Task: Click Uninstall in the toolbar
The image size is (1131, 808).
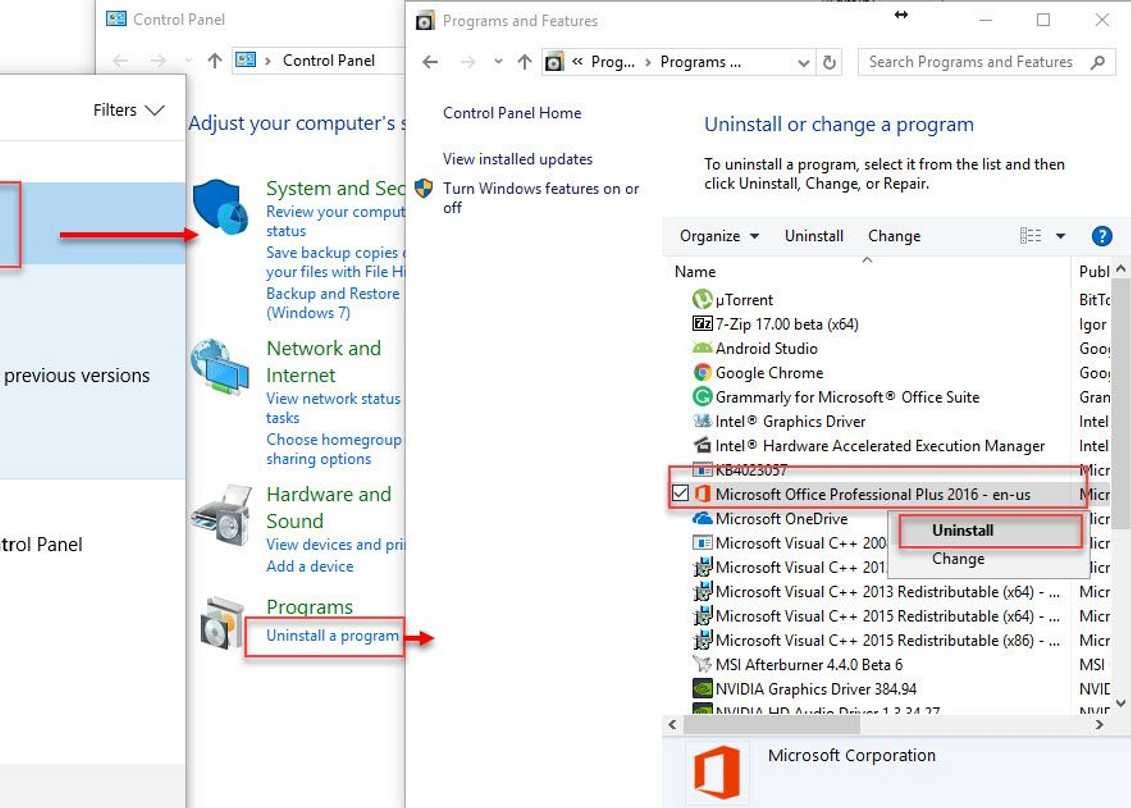Action: [814, 236]
